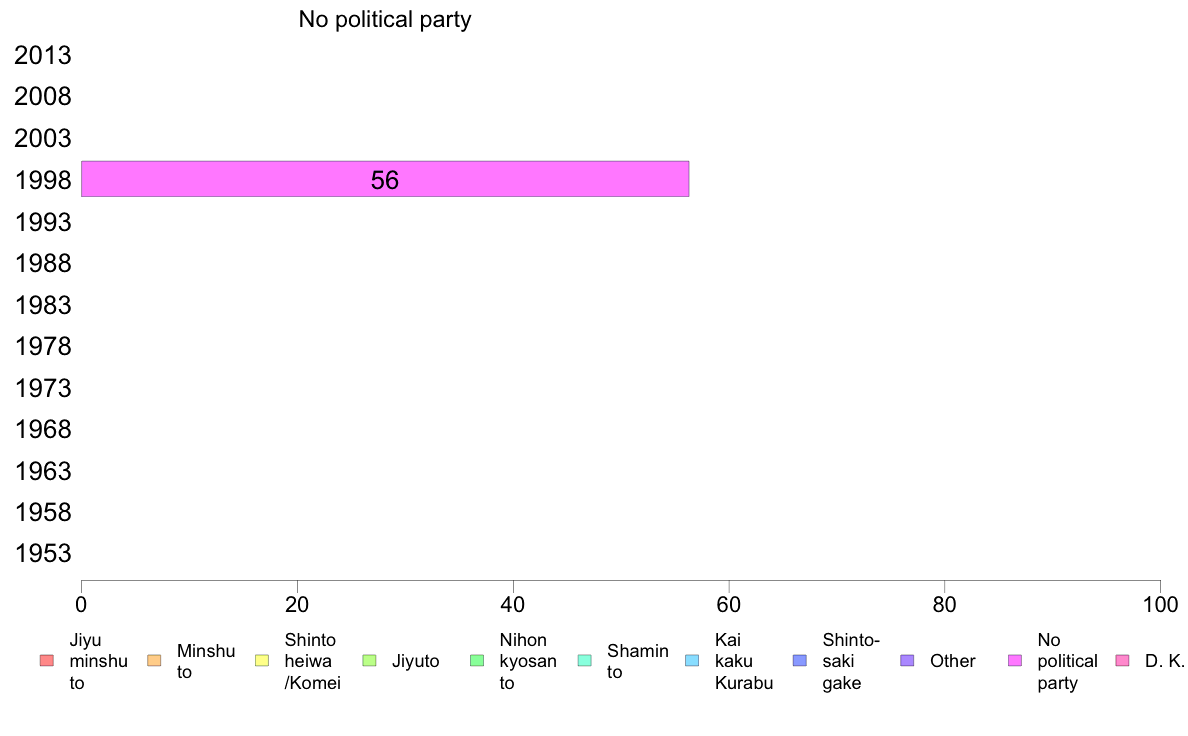Select the Minshu to orange legend swatch
This screenshot has width=1188, height=736.
pos(154,661)
